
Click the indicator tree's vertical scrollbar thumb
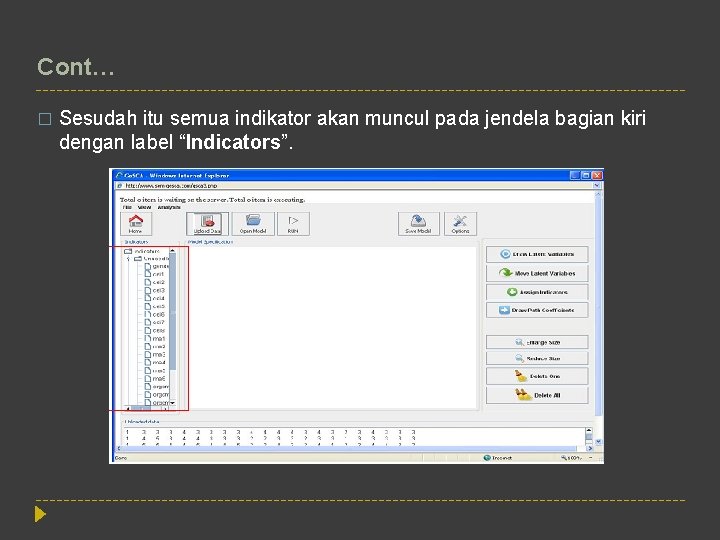(x=173, y=312)
